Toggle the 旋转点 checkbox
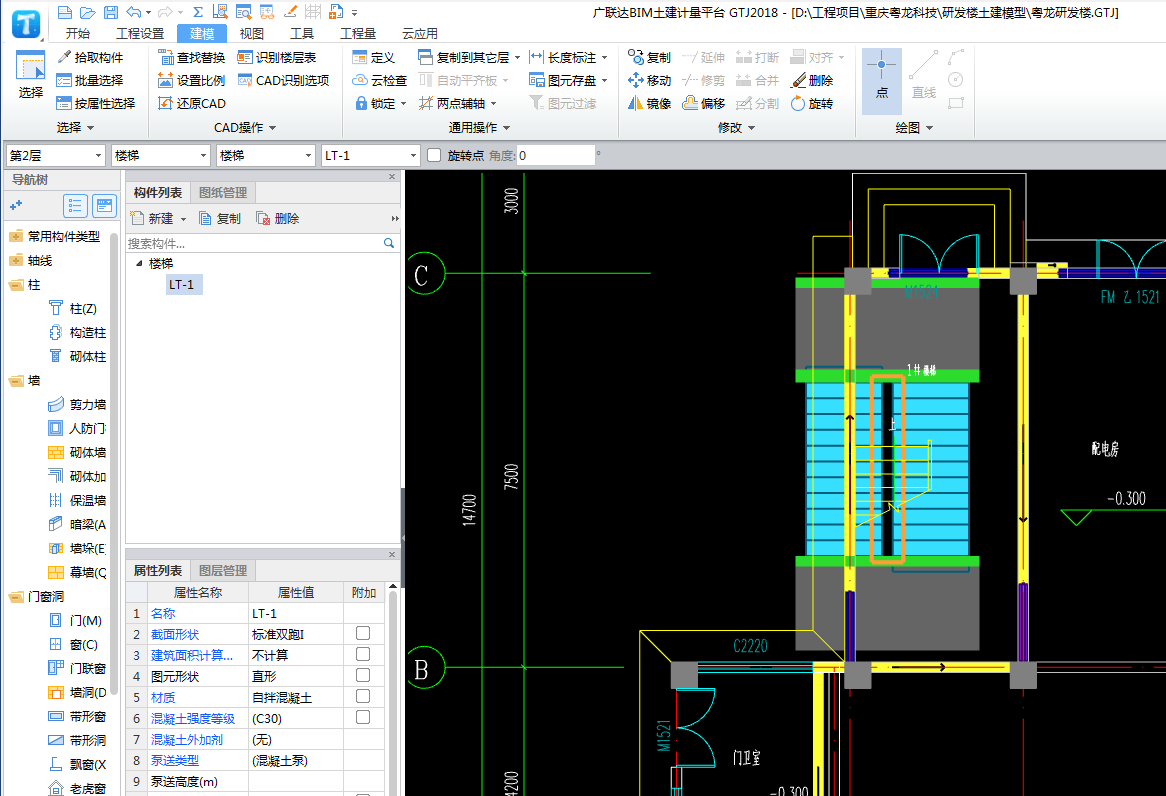The image size is (1166, 796). [x=434, y=155]
